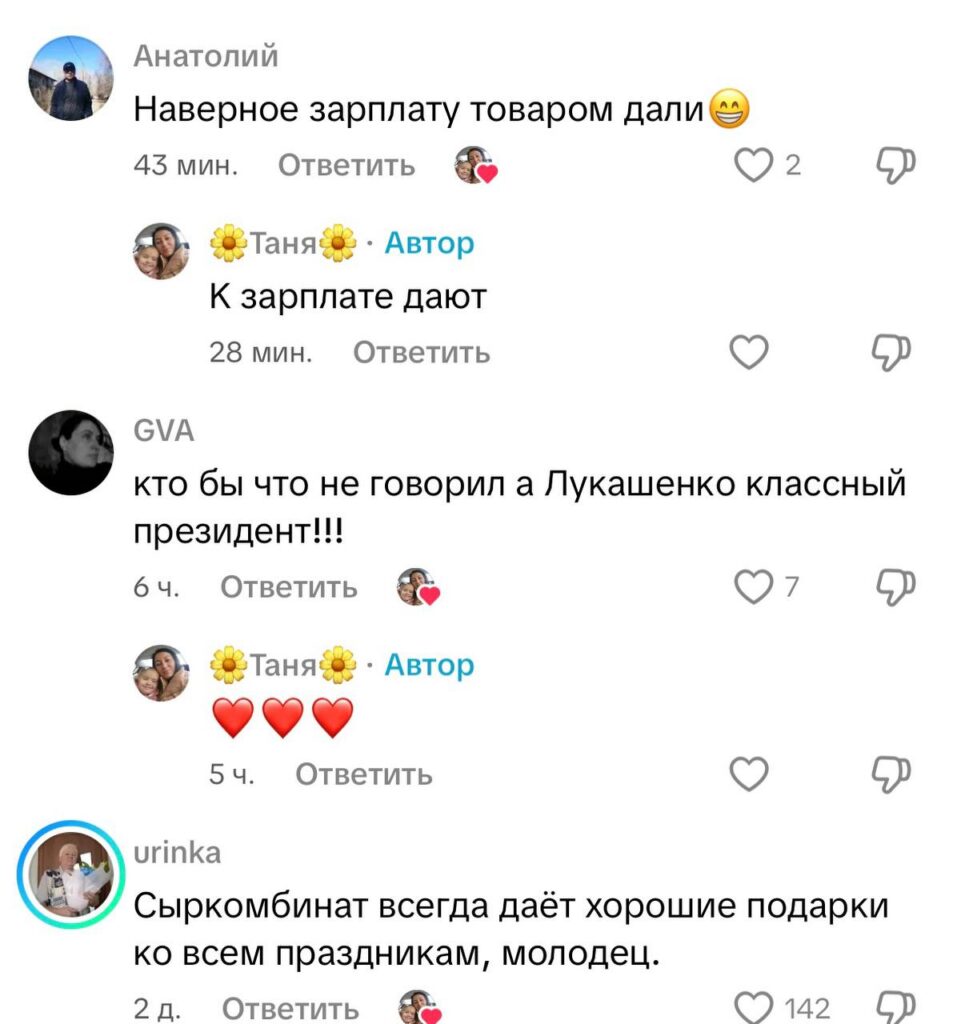Dislike Таня's three hearts reply
This screenshot has height=1024, width=953.
pos(891,775)
